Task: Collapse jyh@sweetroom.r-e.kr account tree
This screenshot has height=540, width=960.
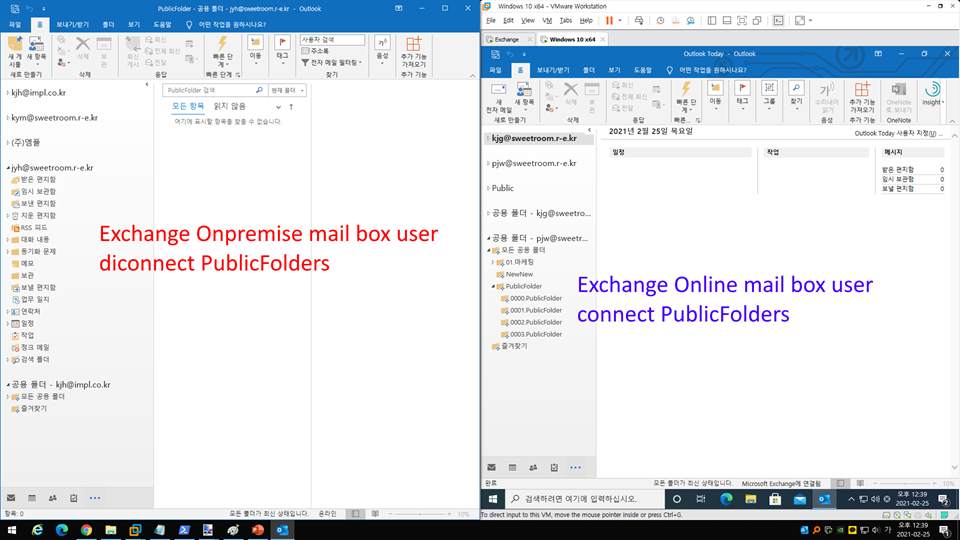Action: coord(8,167)
